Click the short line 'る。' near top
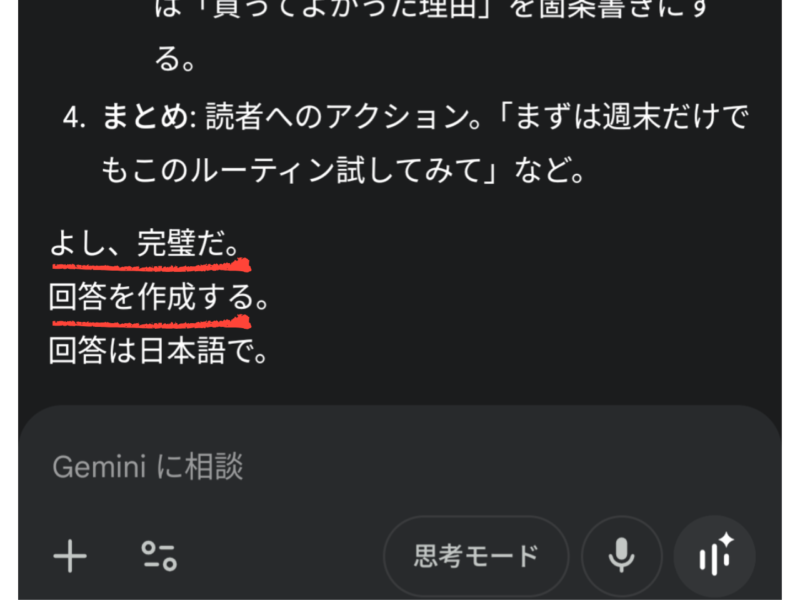 point(174,59)
